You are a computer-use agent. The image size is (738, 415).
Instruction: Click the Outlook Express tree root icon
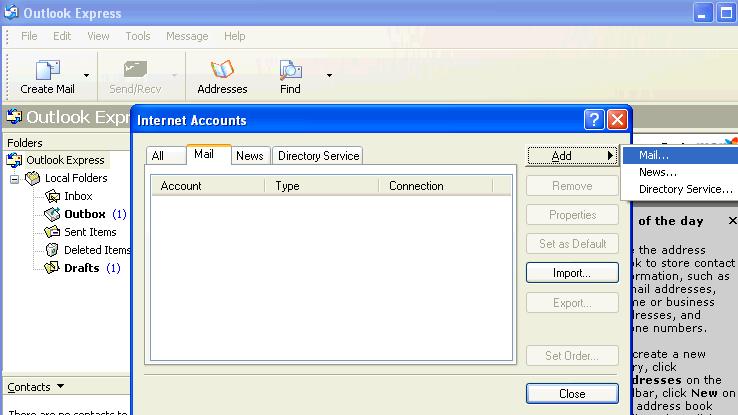pos(14,160)
